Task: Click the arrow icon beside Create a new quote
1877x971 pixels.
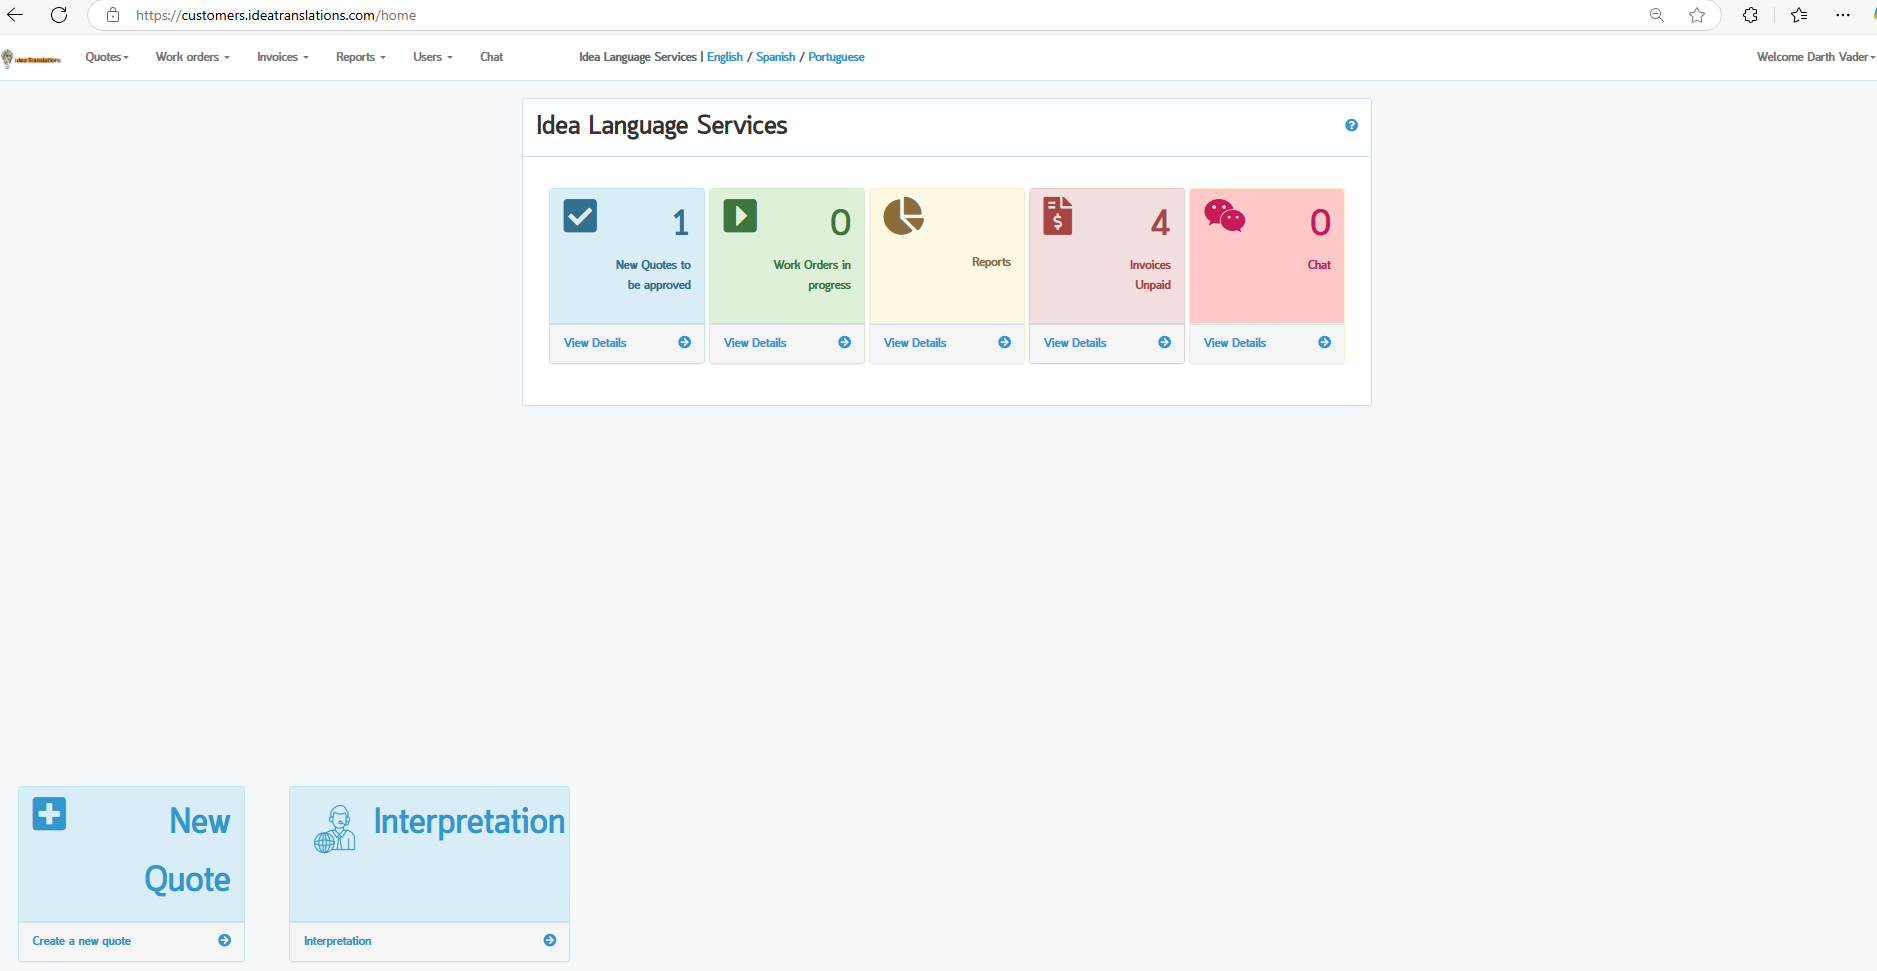Action: coord(224,940)
